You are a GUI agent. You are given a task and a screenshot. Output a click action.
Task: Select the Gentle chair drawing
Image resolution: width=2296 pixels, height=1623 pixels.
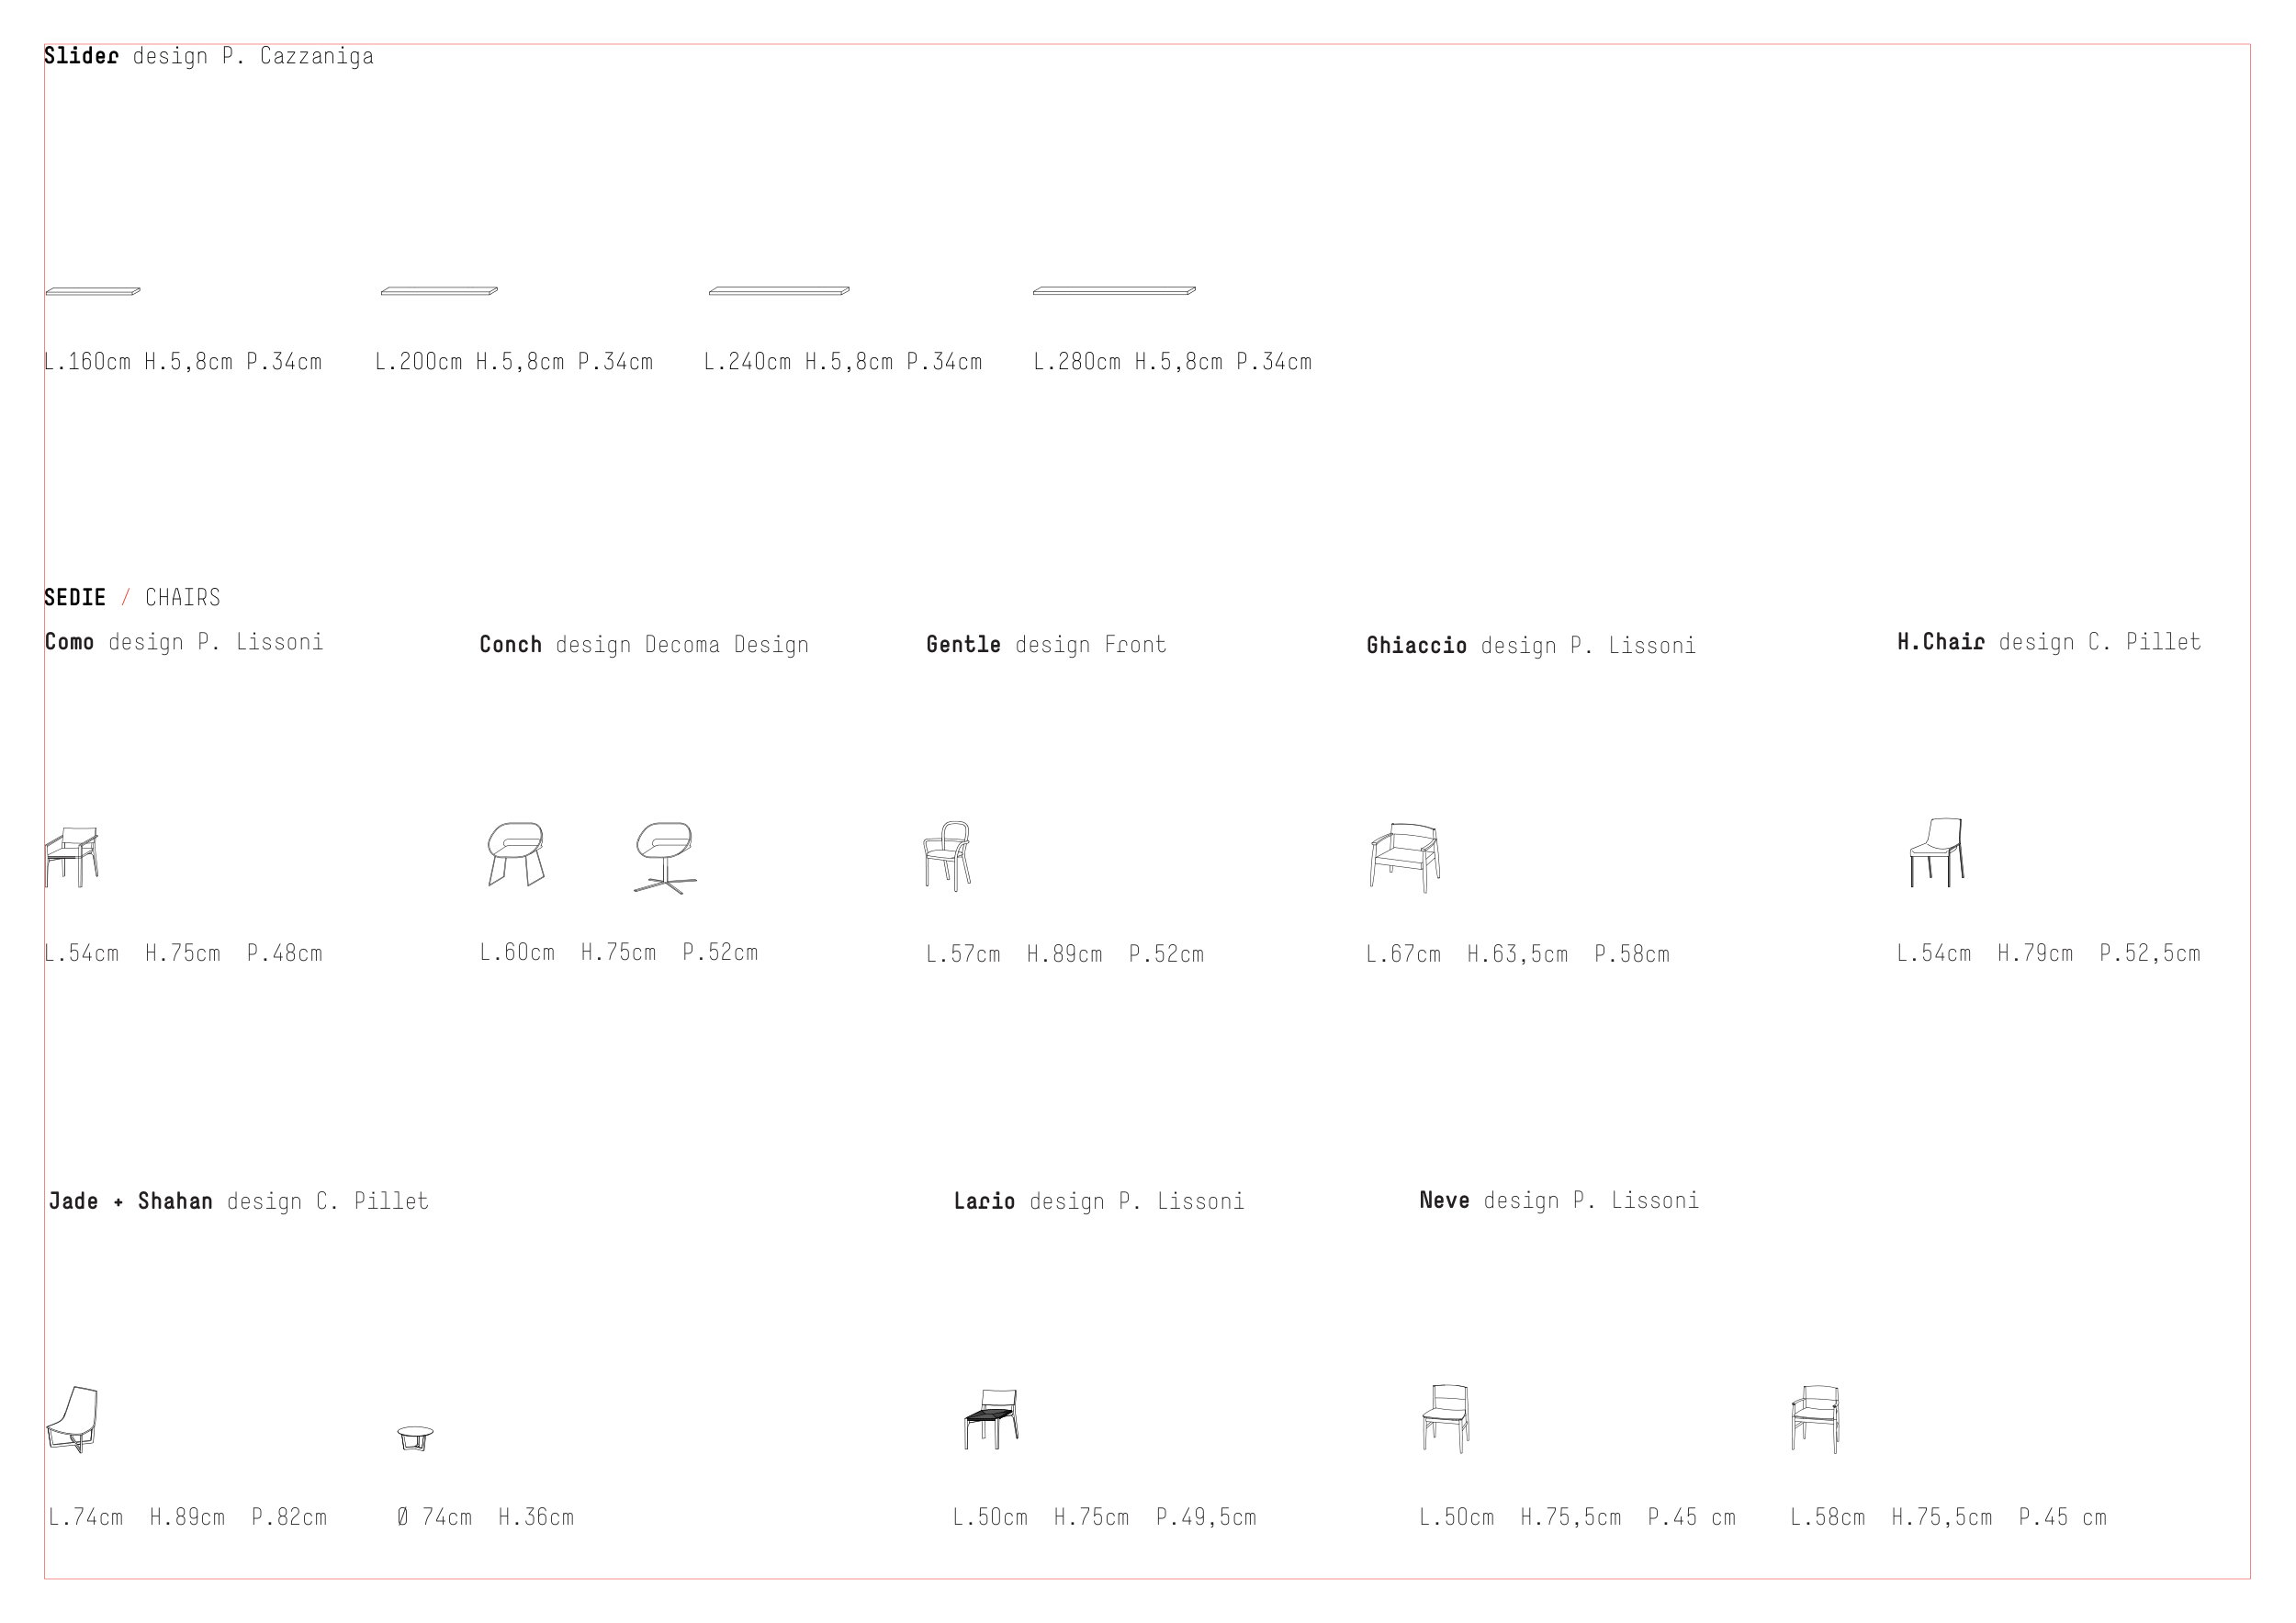(x=947, y=856)
